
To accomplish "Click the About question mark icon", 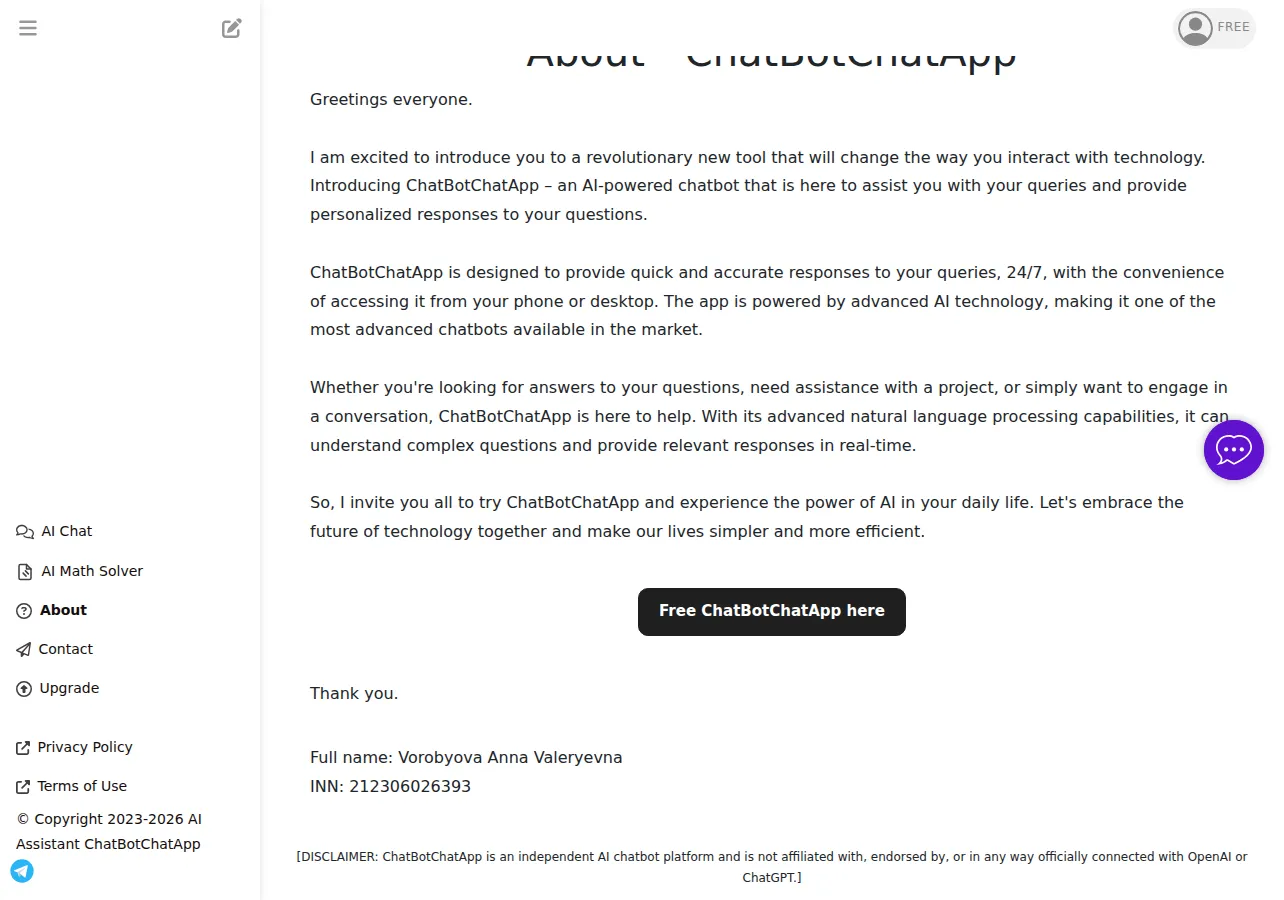I will (x=24, y=611).
